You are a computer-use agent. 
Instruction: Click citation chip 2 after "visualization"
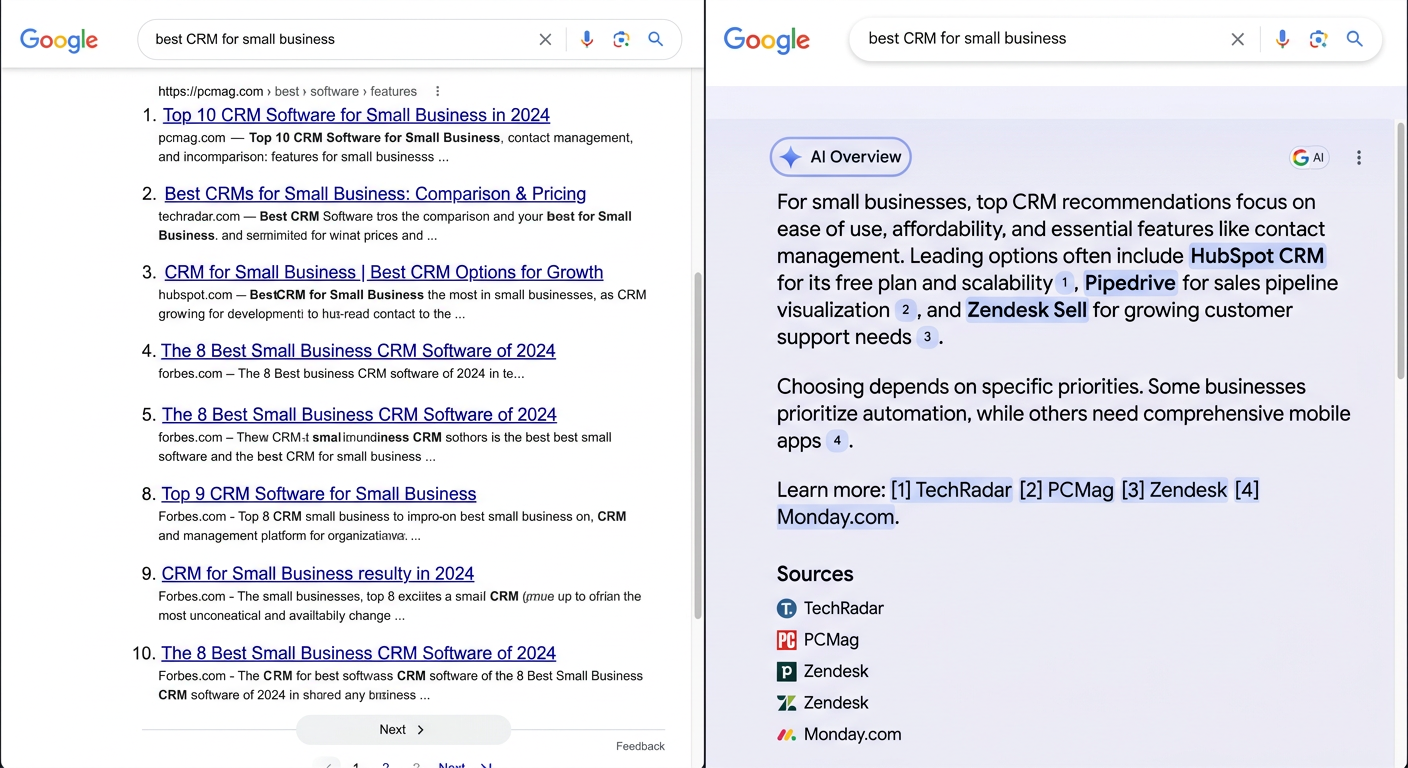[x=905, y=310]
